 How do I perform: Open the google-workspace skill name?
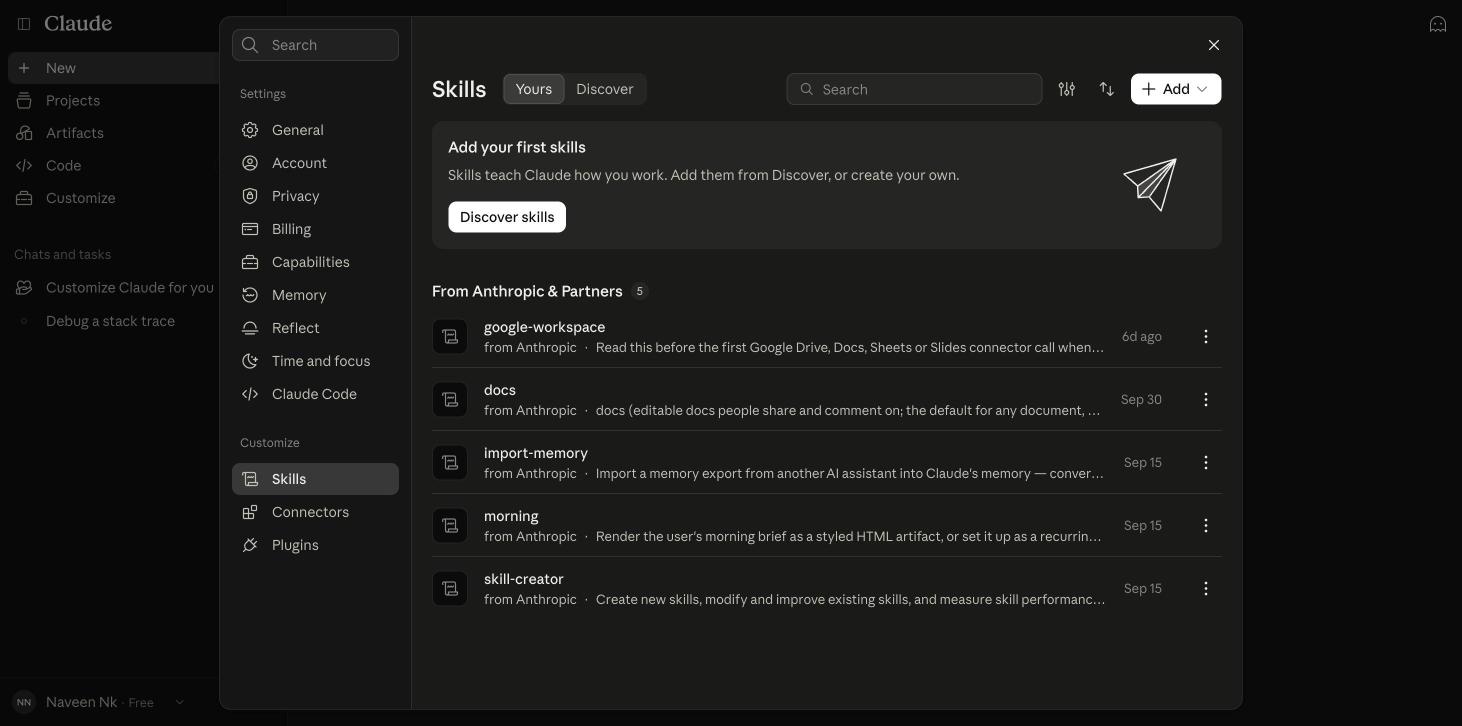tap(544, 327)
